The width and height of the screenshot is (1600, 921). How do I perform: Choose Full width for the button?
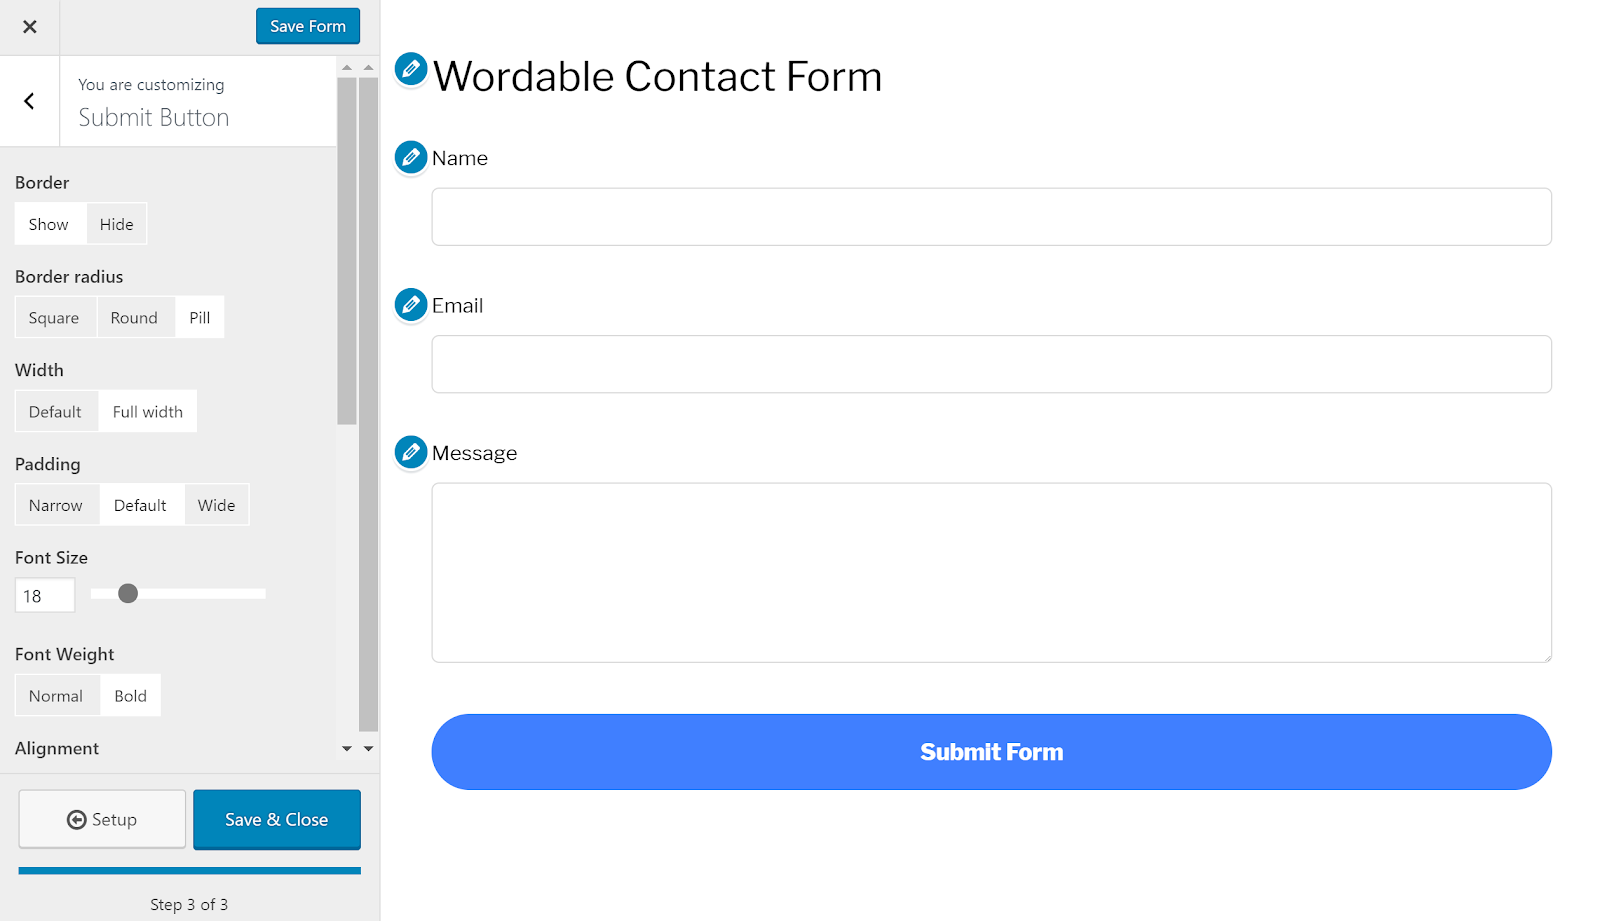click(x=147, y=411)
